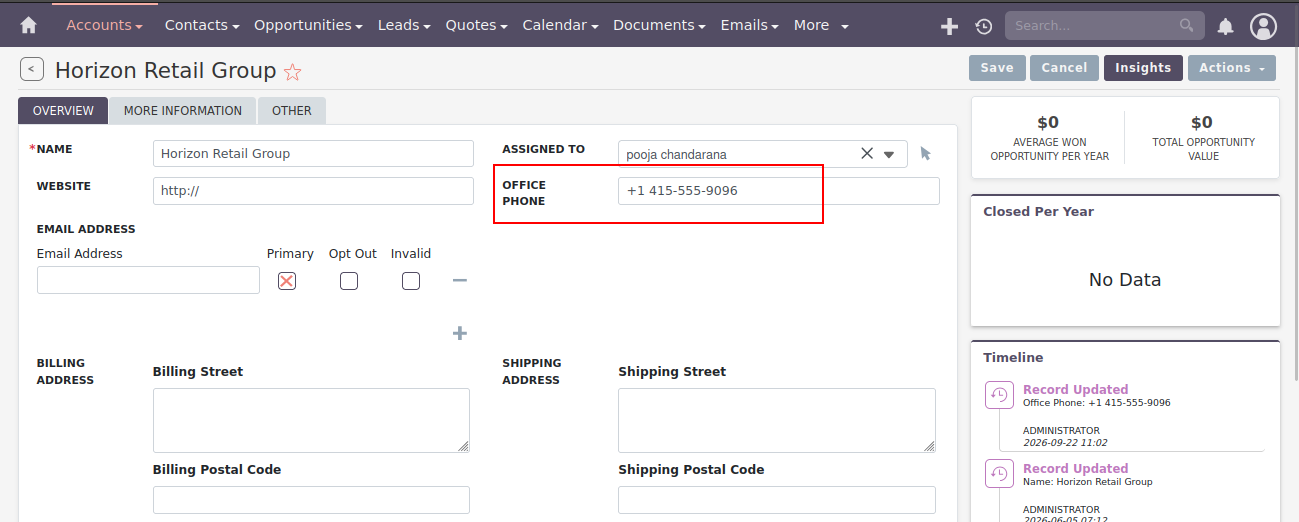1299x522 pixels.
Task: Open the quick create plus icon
Action: pos(950,26)
